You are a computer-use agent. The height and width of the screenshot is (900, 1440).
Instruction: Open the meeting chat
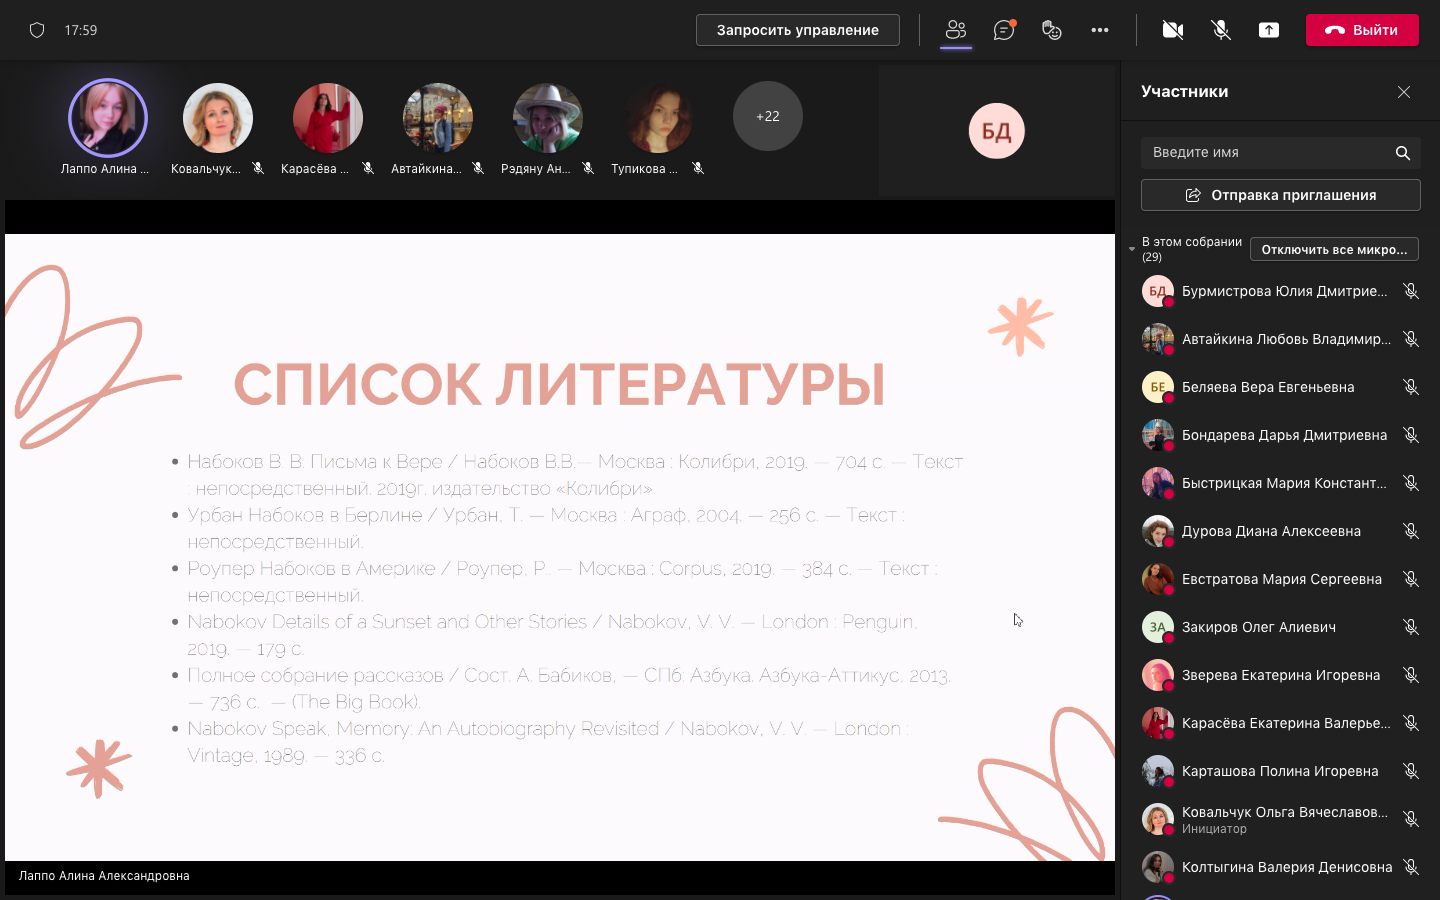pos(1004,30)
